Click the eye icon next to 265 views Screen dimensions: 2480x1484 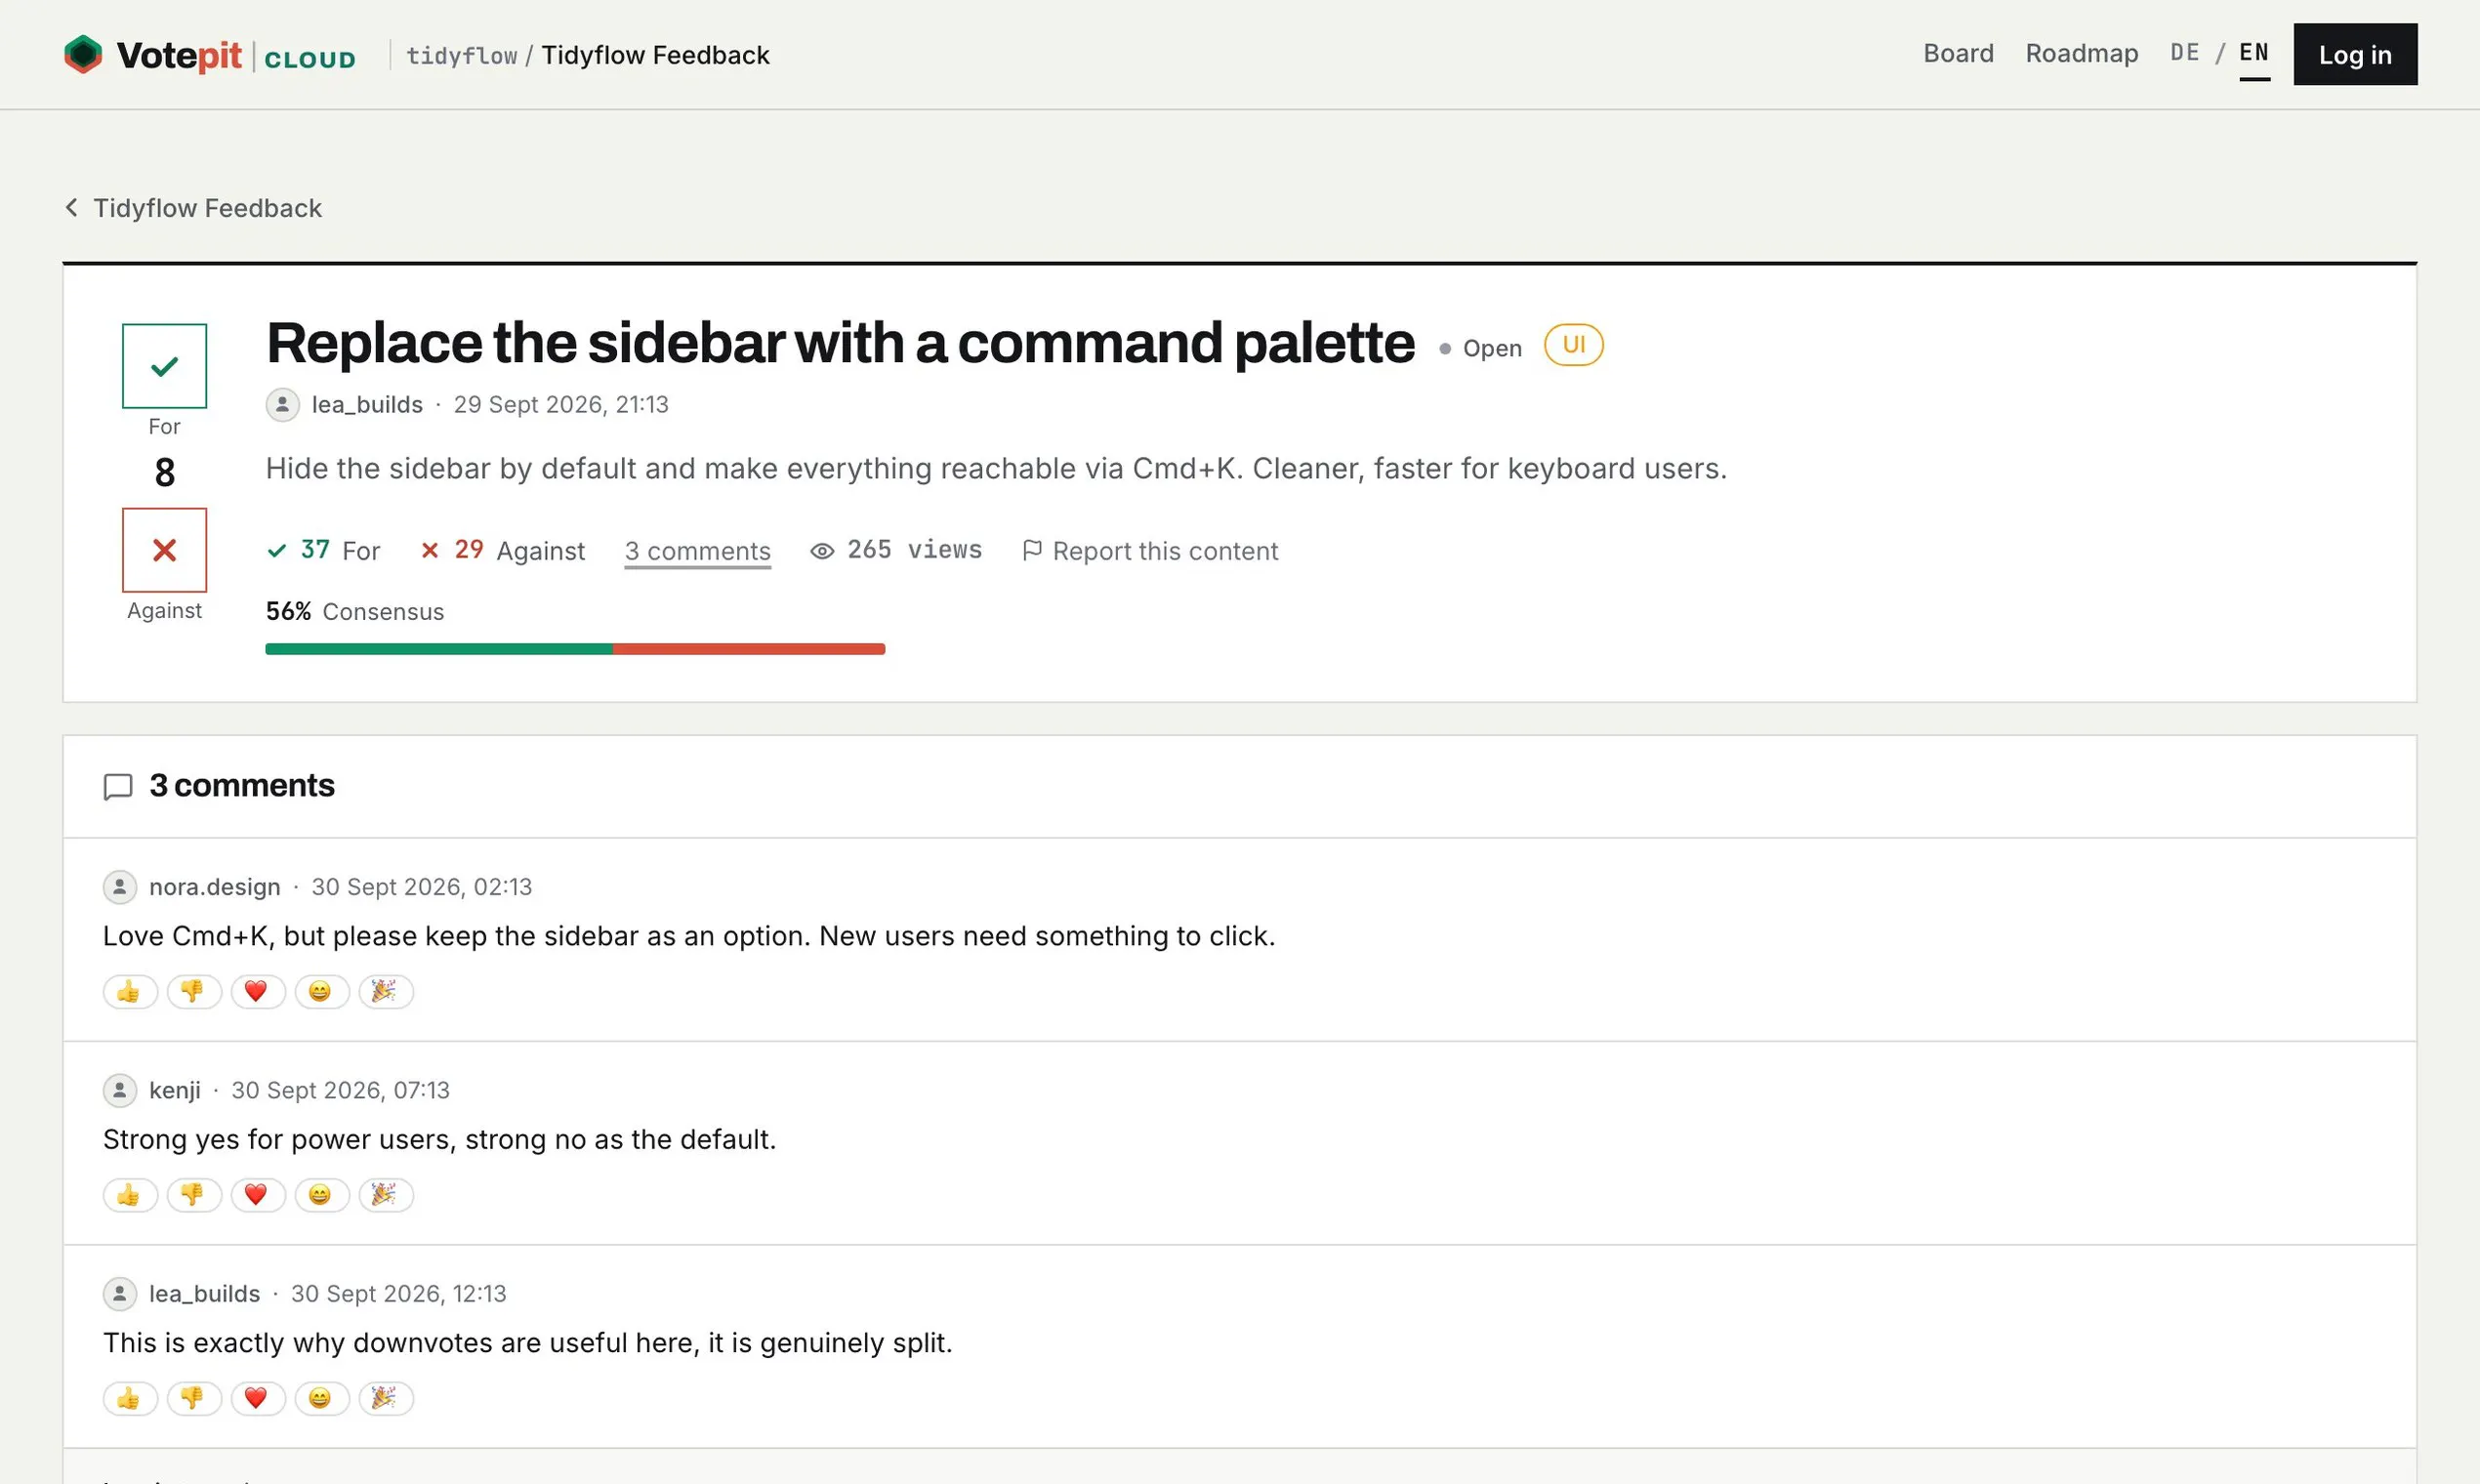tap(822, 551)
